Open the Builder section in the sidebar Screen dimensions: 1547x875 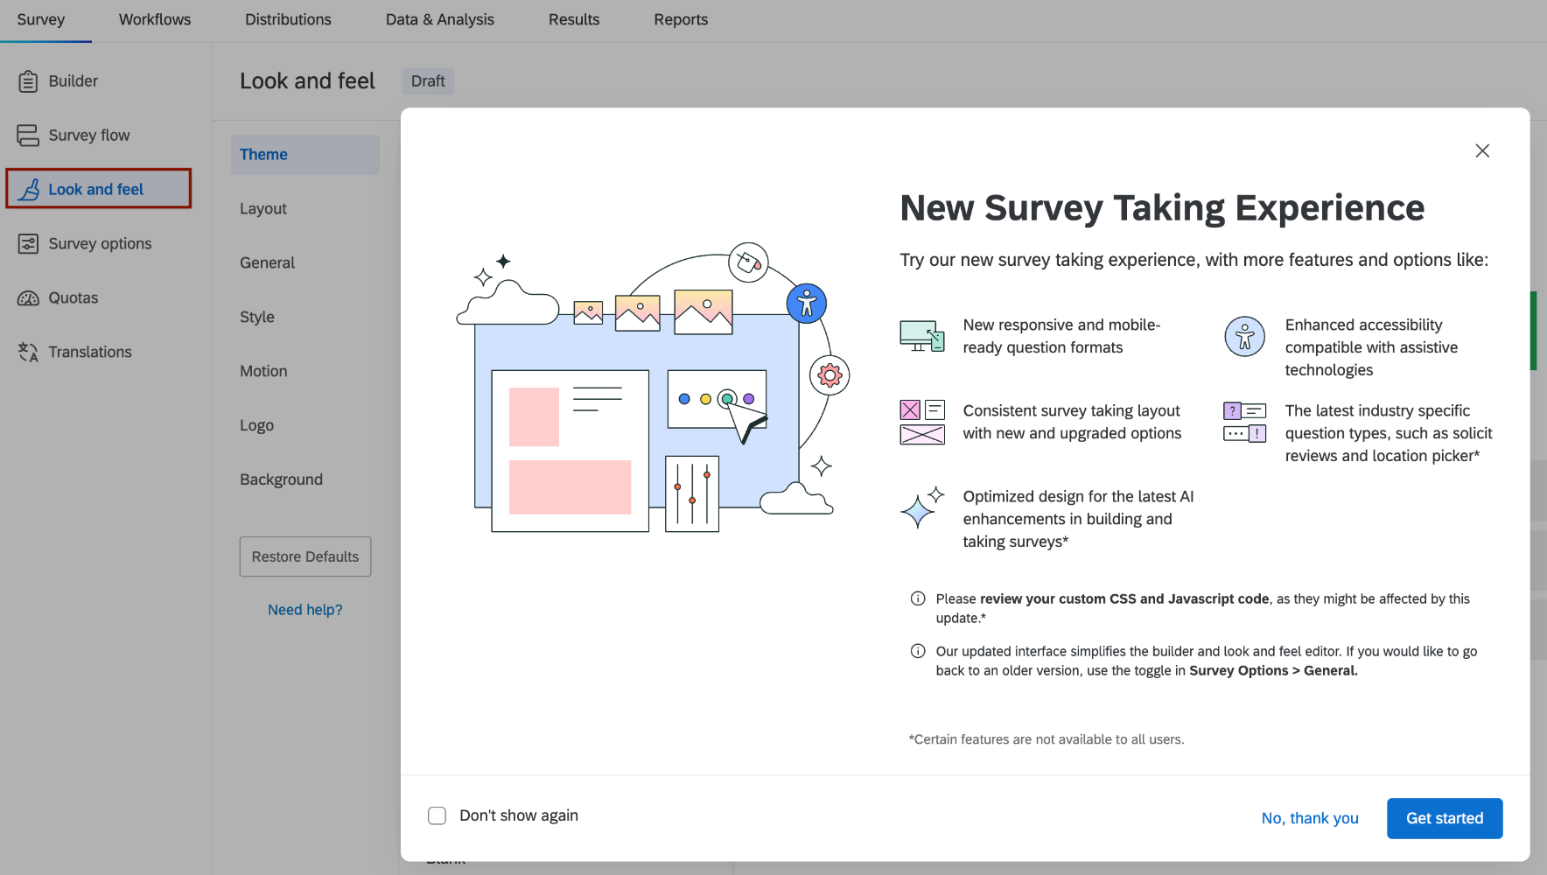coord(72,81)
